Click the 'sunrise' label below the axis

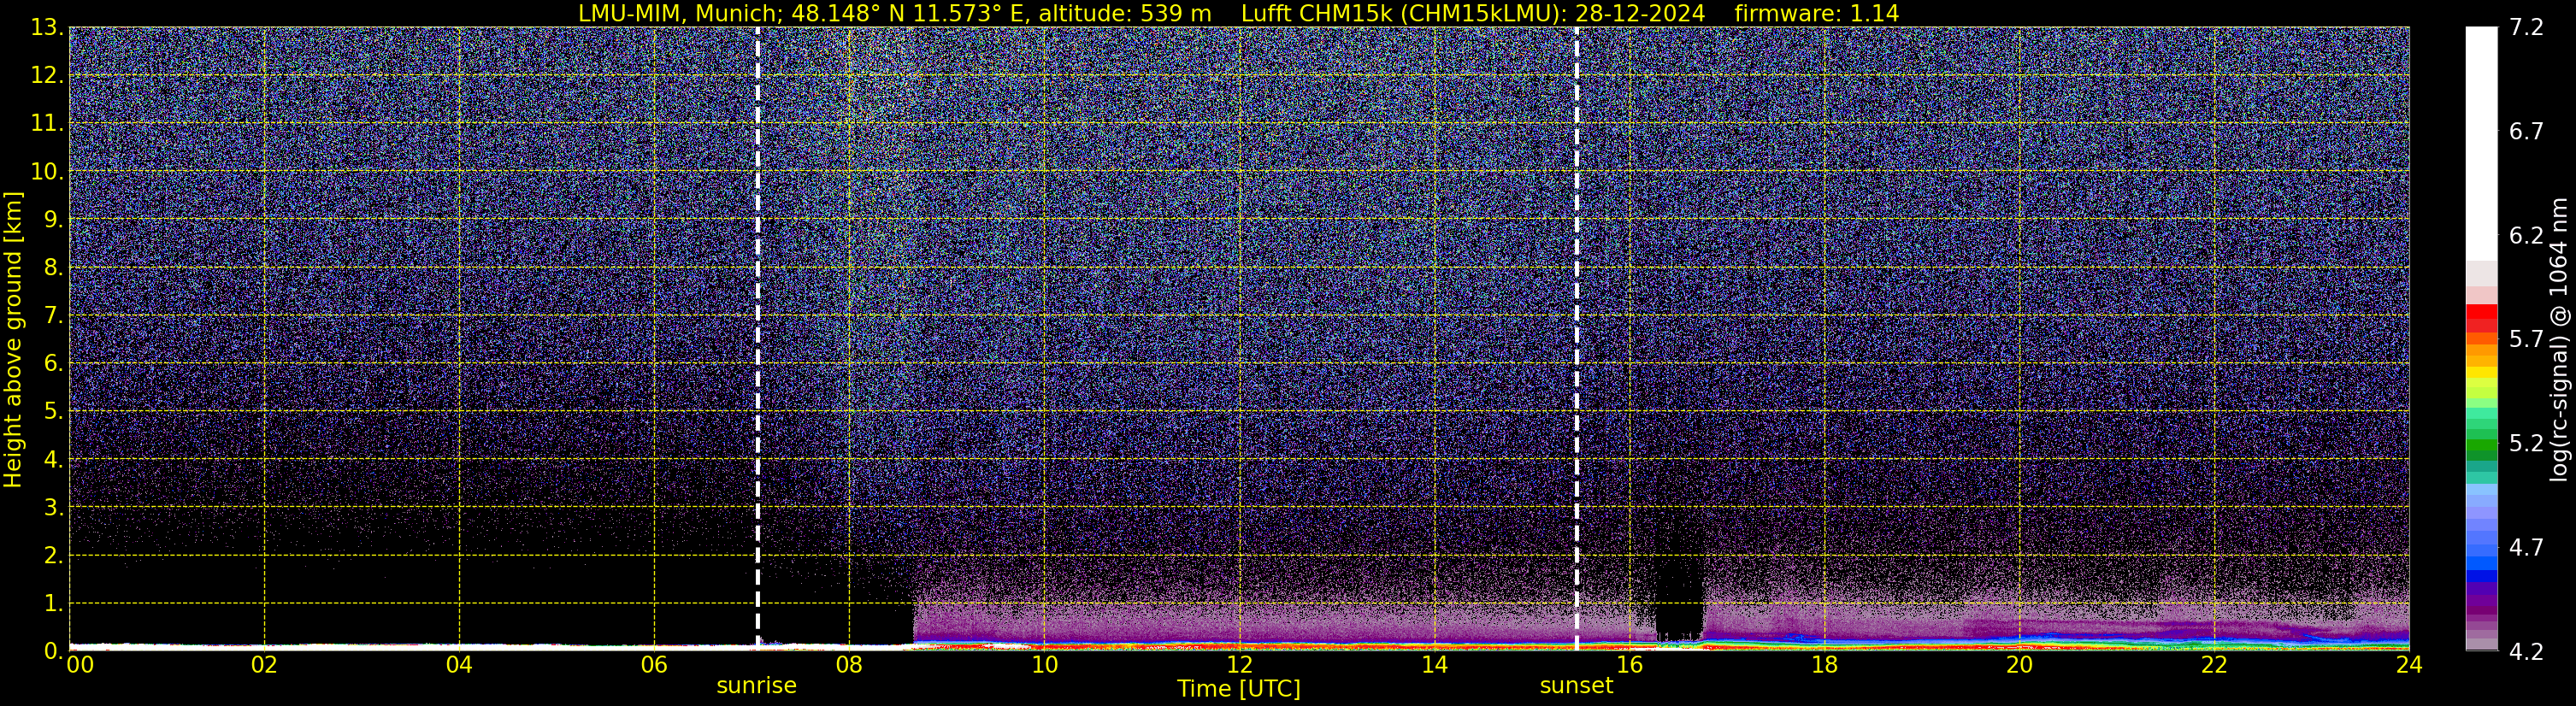coord(756,686)
